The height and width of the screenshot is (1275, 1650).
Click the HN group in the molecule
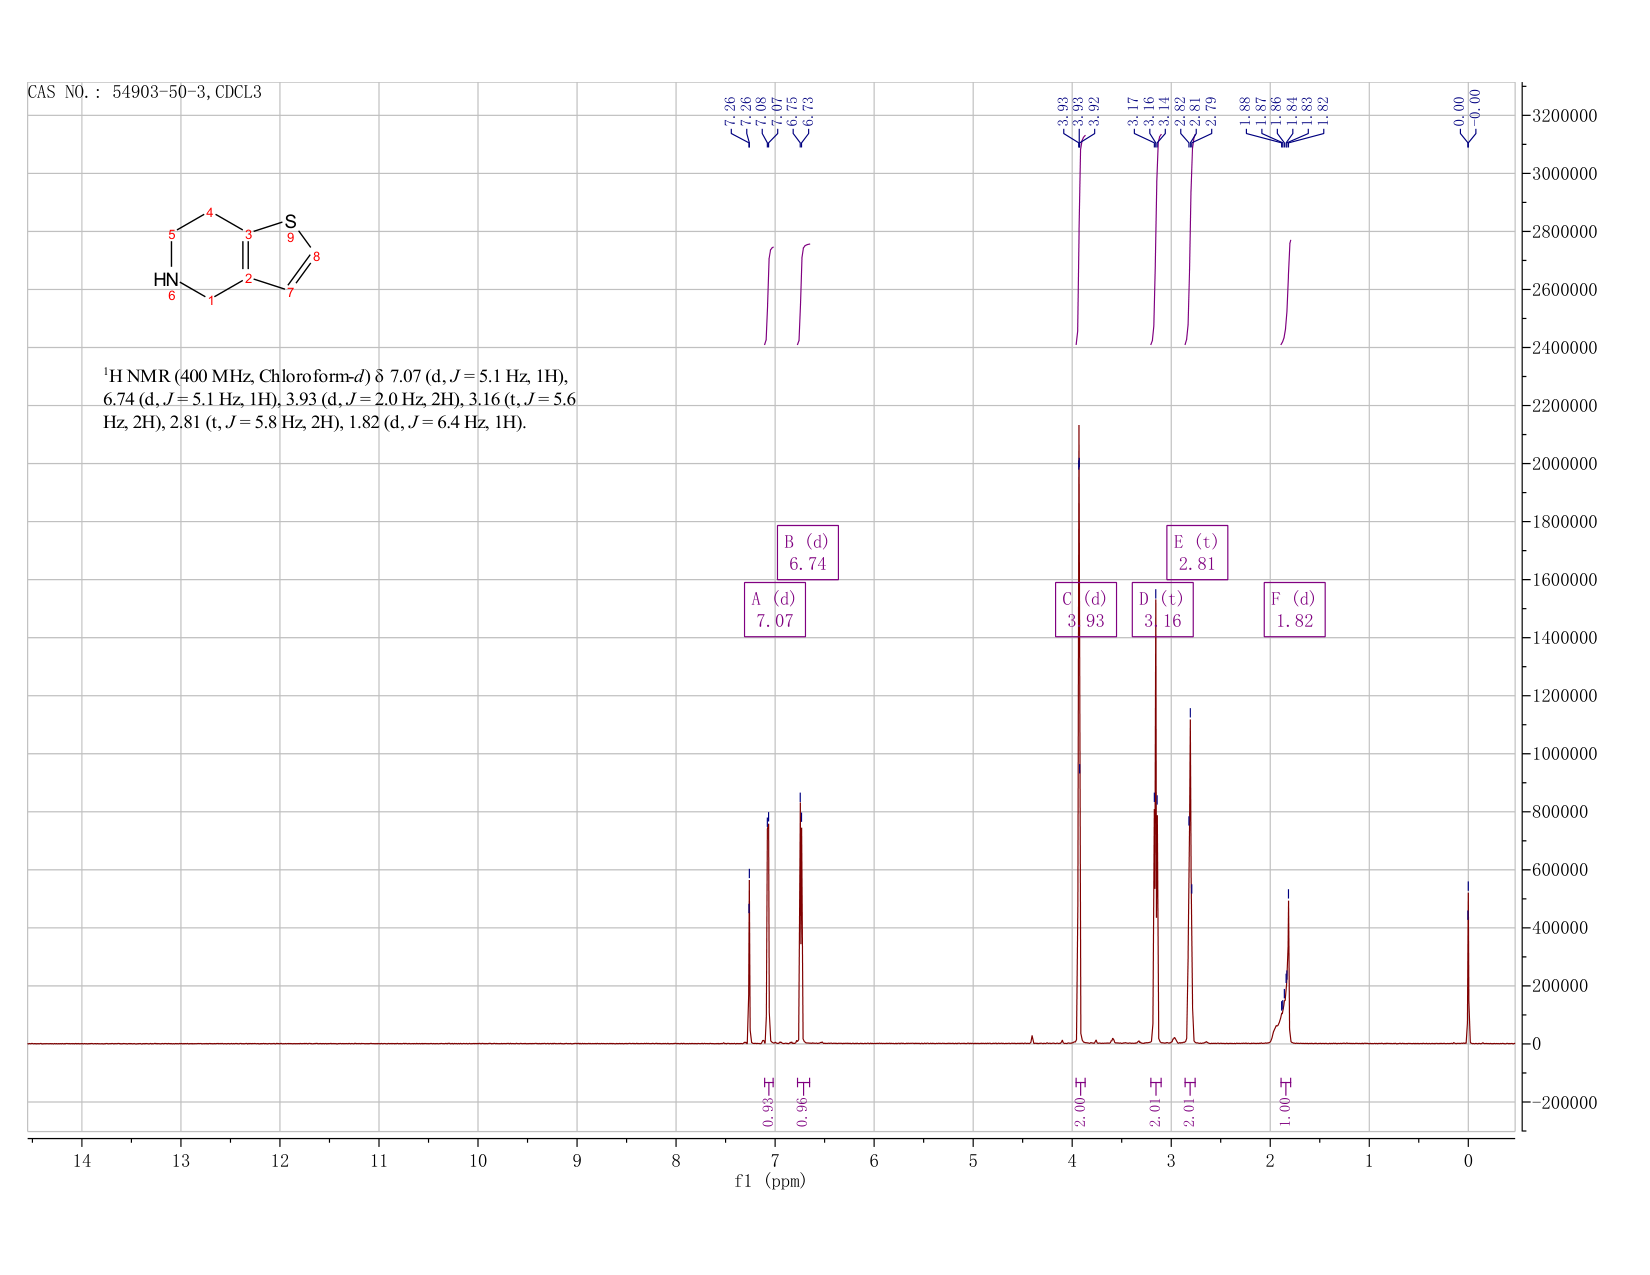coord(166,279)
